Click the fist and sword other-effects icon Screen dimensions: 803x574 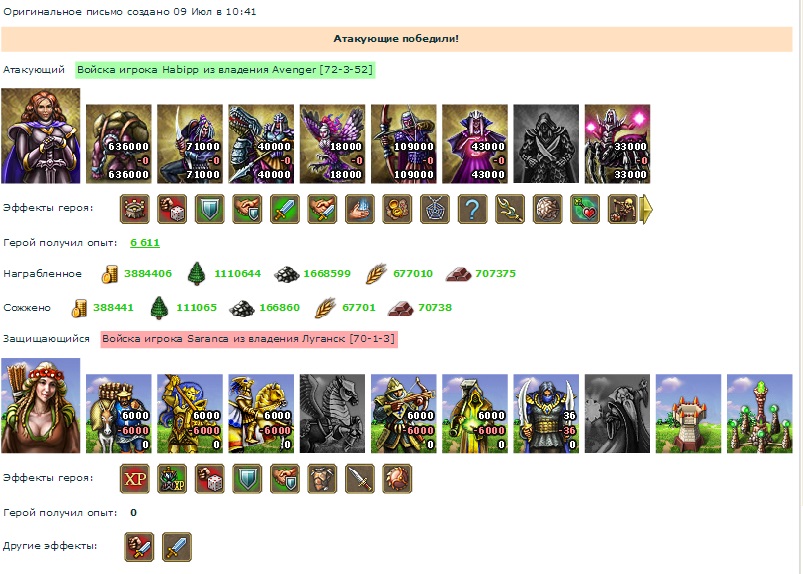139,547
